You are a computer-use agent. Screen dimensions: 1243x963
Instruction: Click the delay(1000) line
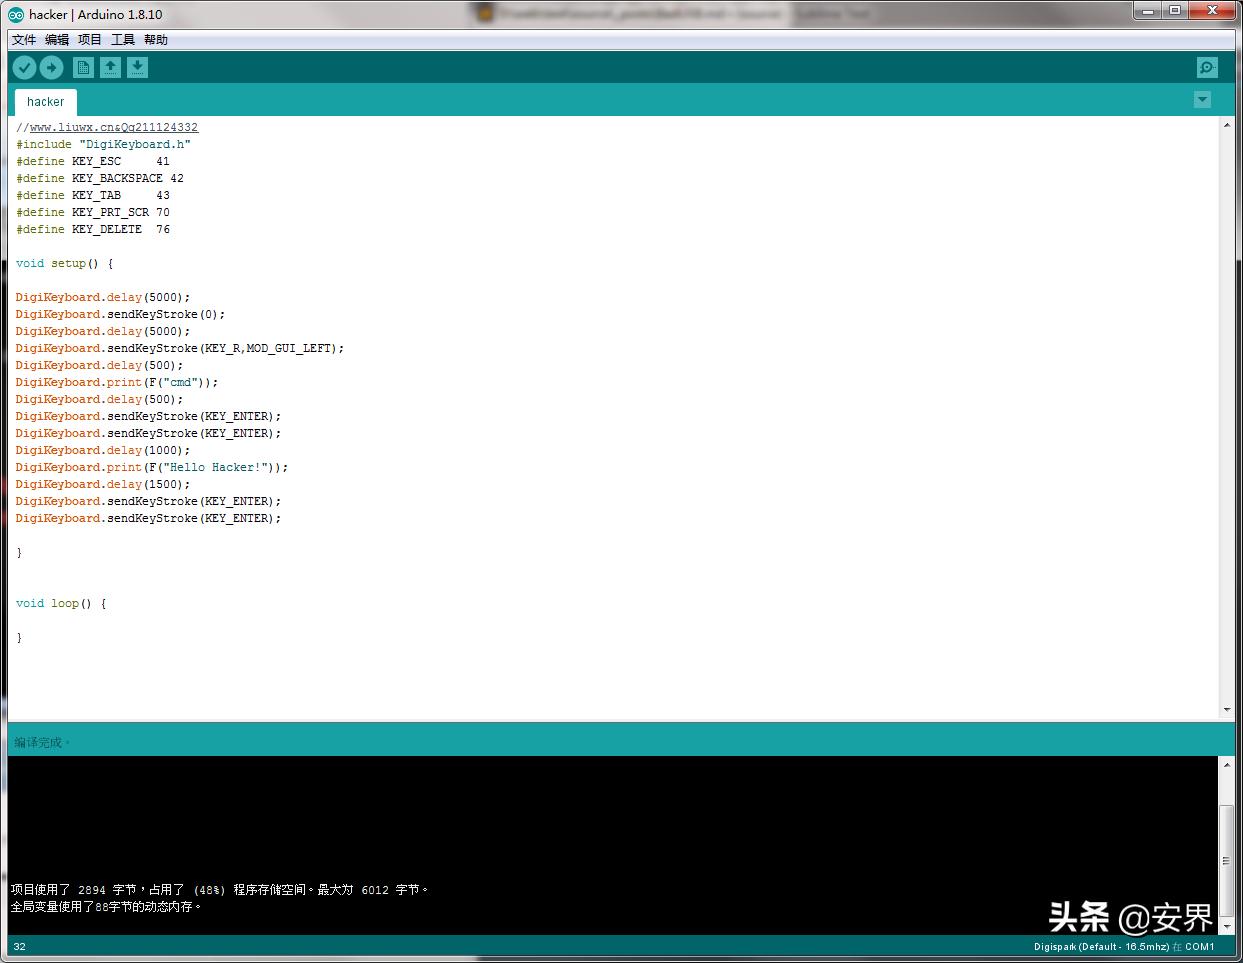pos(103,450)
